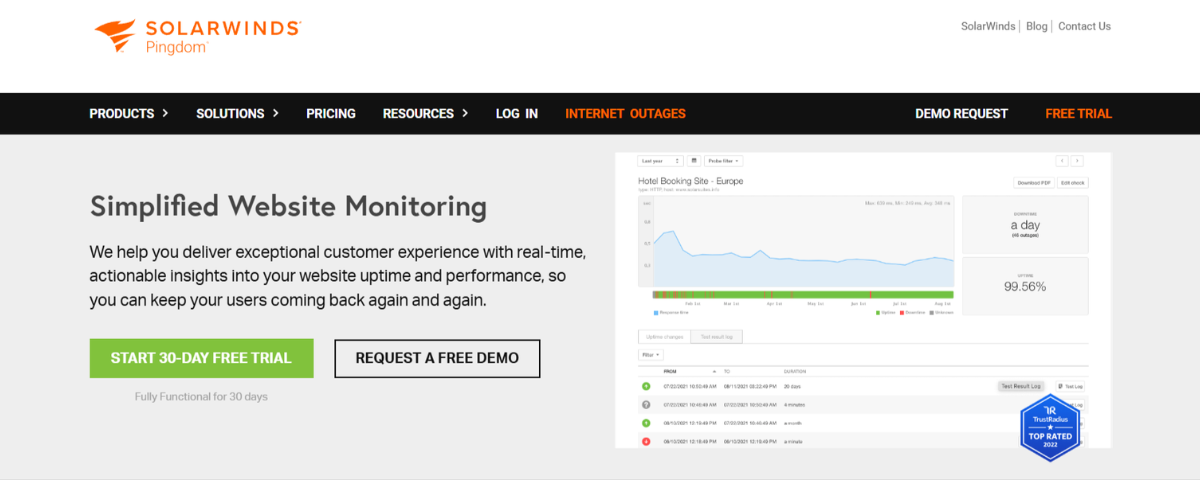The width and height of the screenshot is (1200, 480).
Task: Open the SolarWinds link in header
Action: click(987, 26)
